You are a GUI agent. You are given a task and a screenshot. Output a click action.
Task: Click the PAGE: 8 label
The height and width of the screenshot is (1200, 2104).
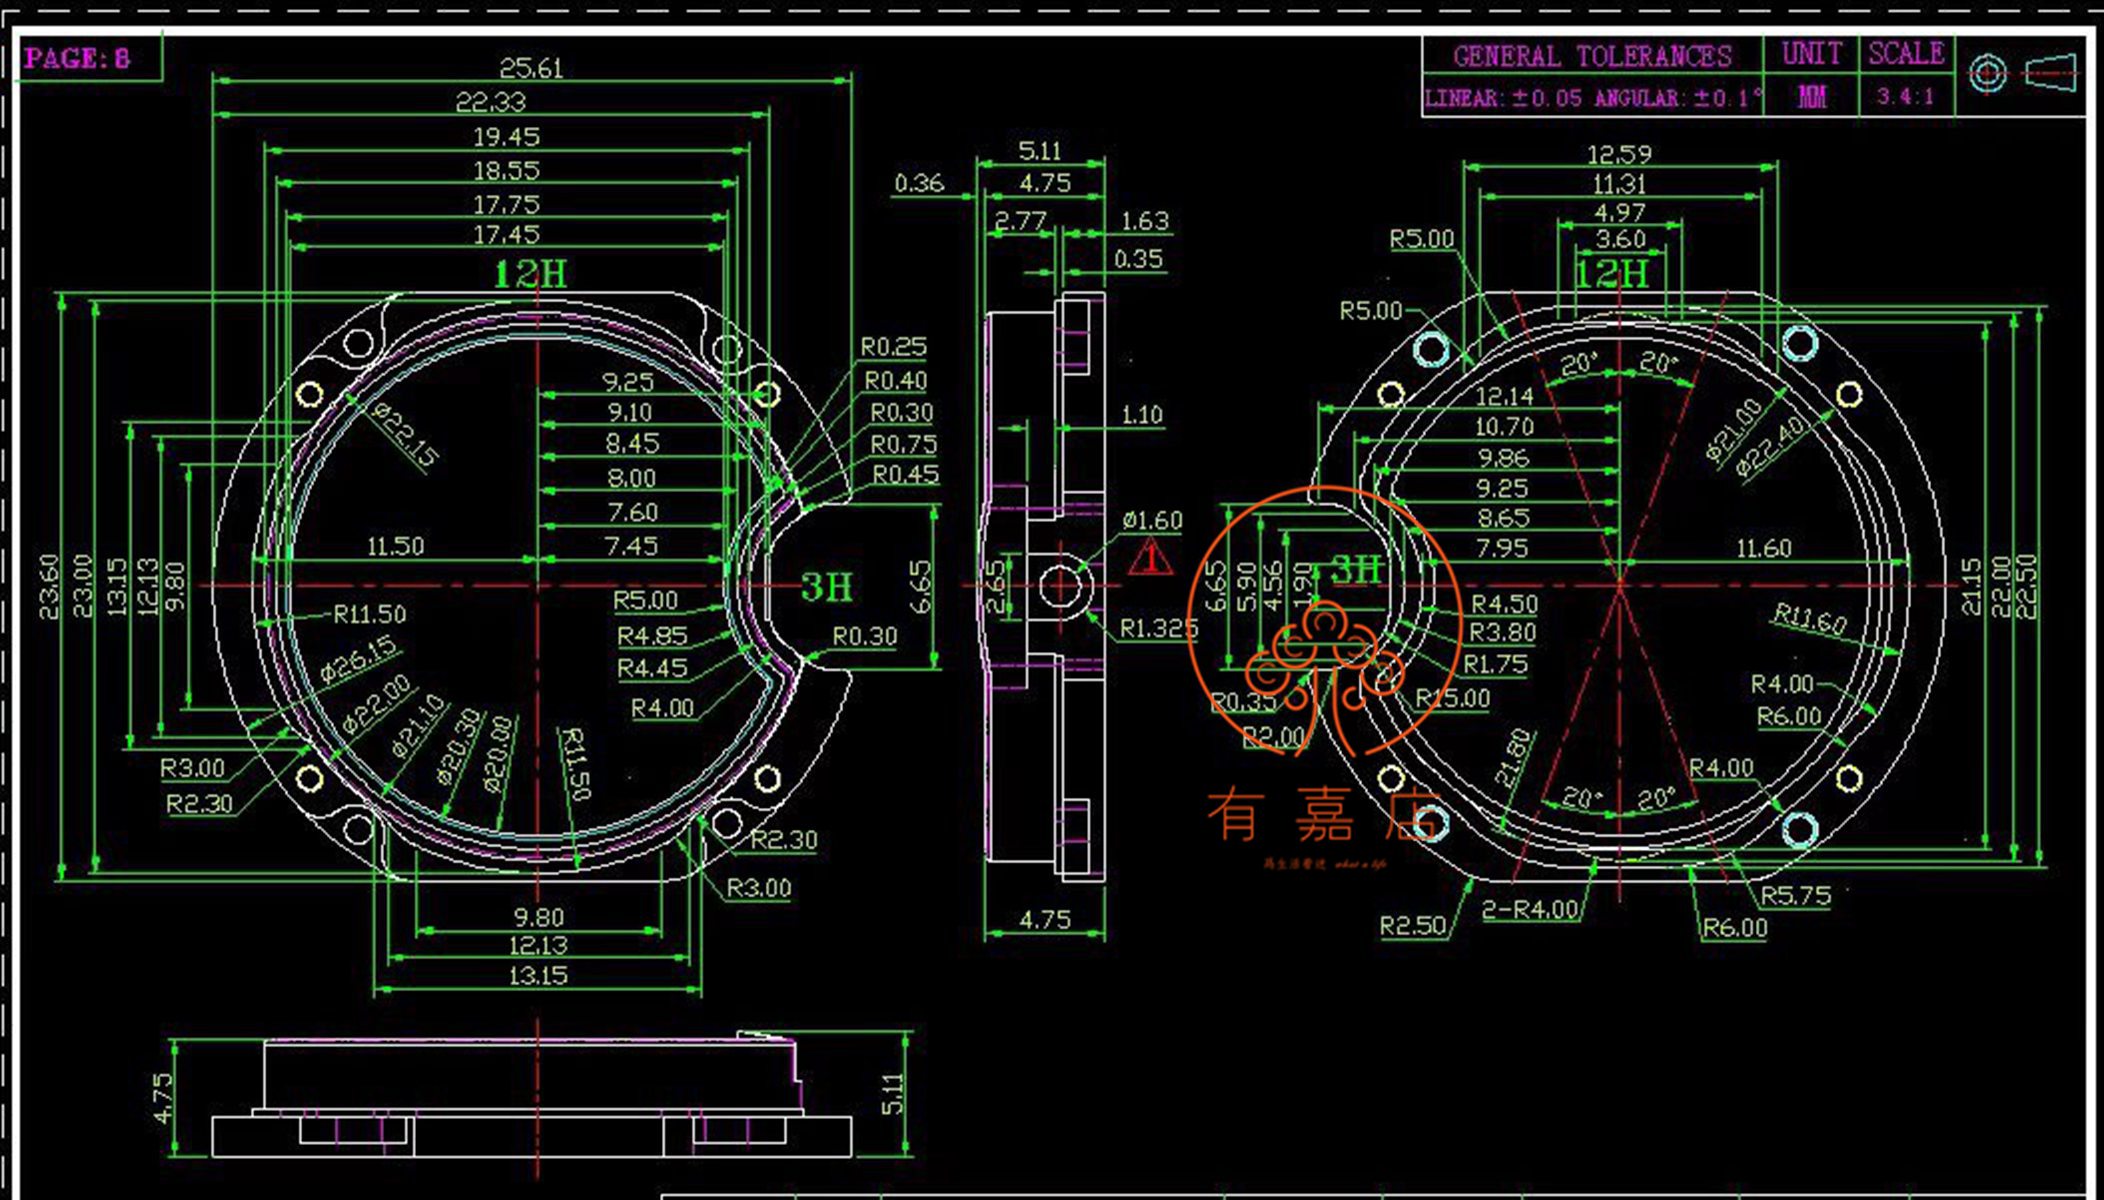pos(77,58)
